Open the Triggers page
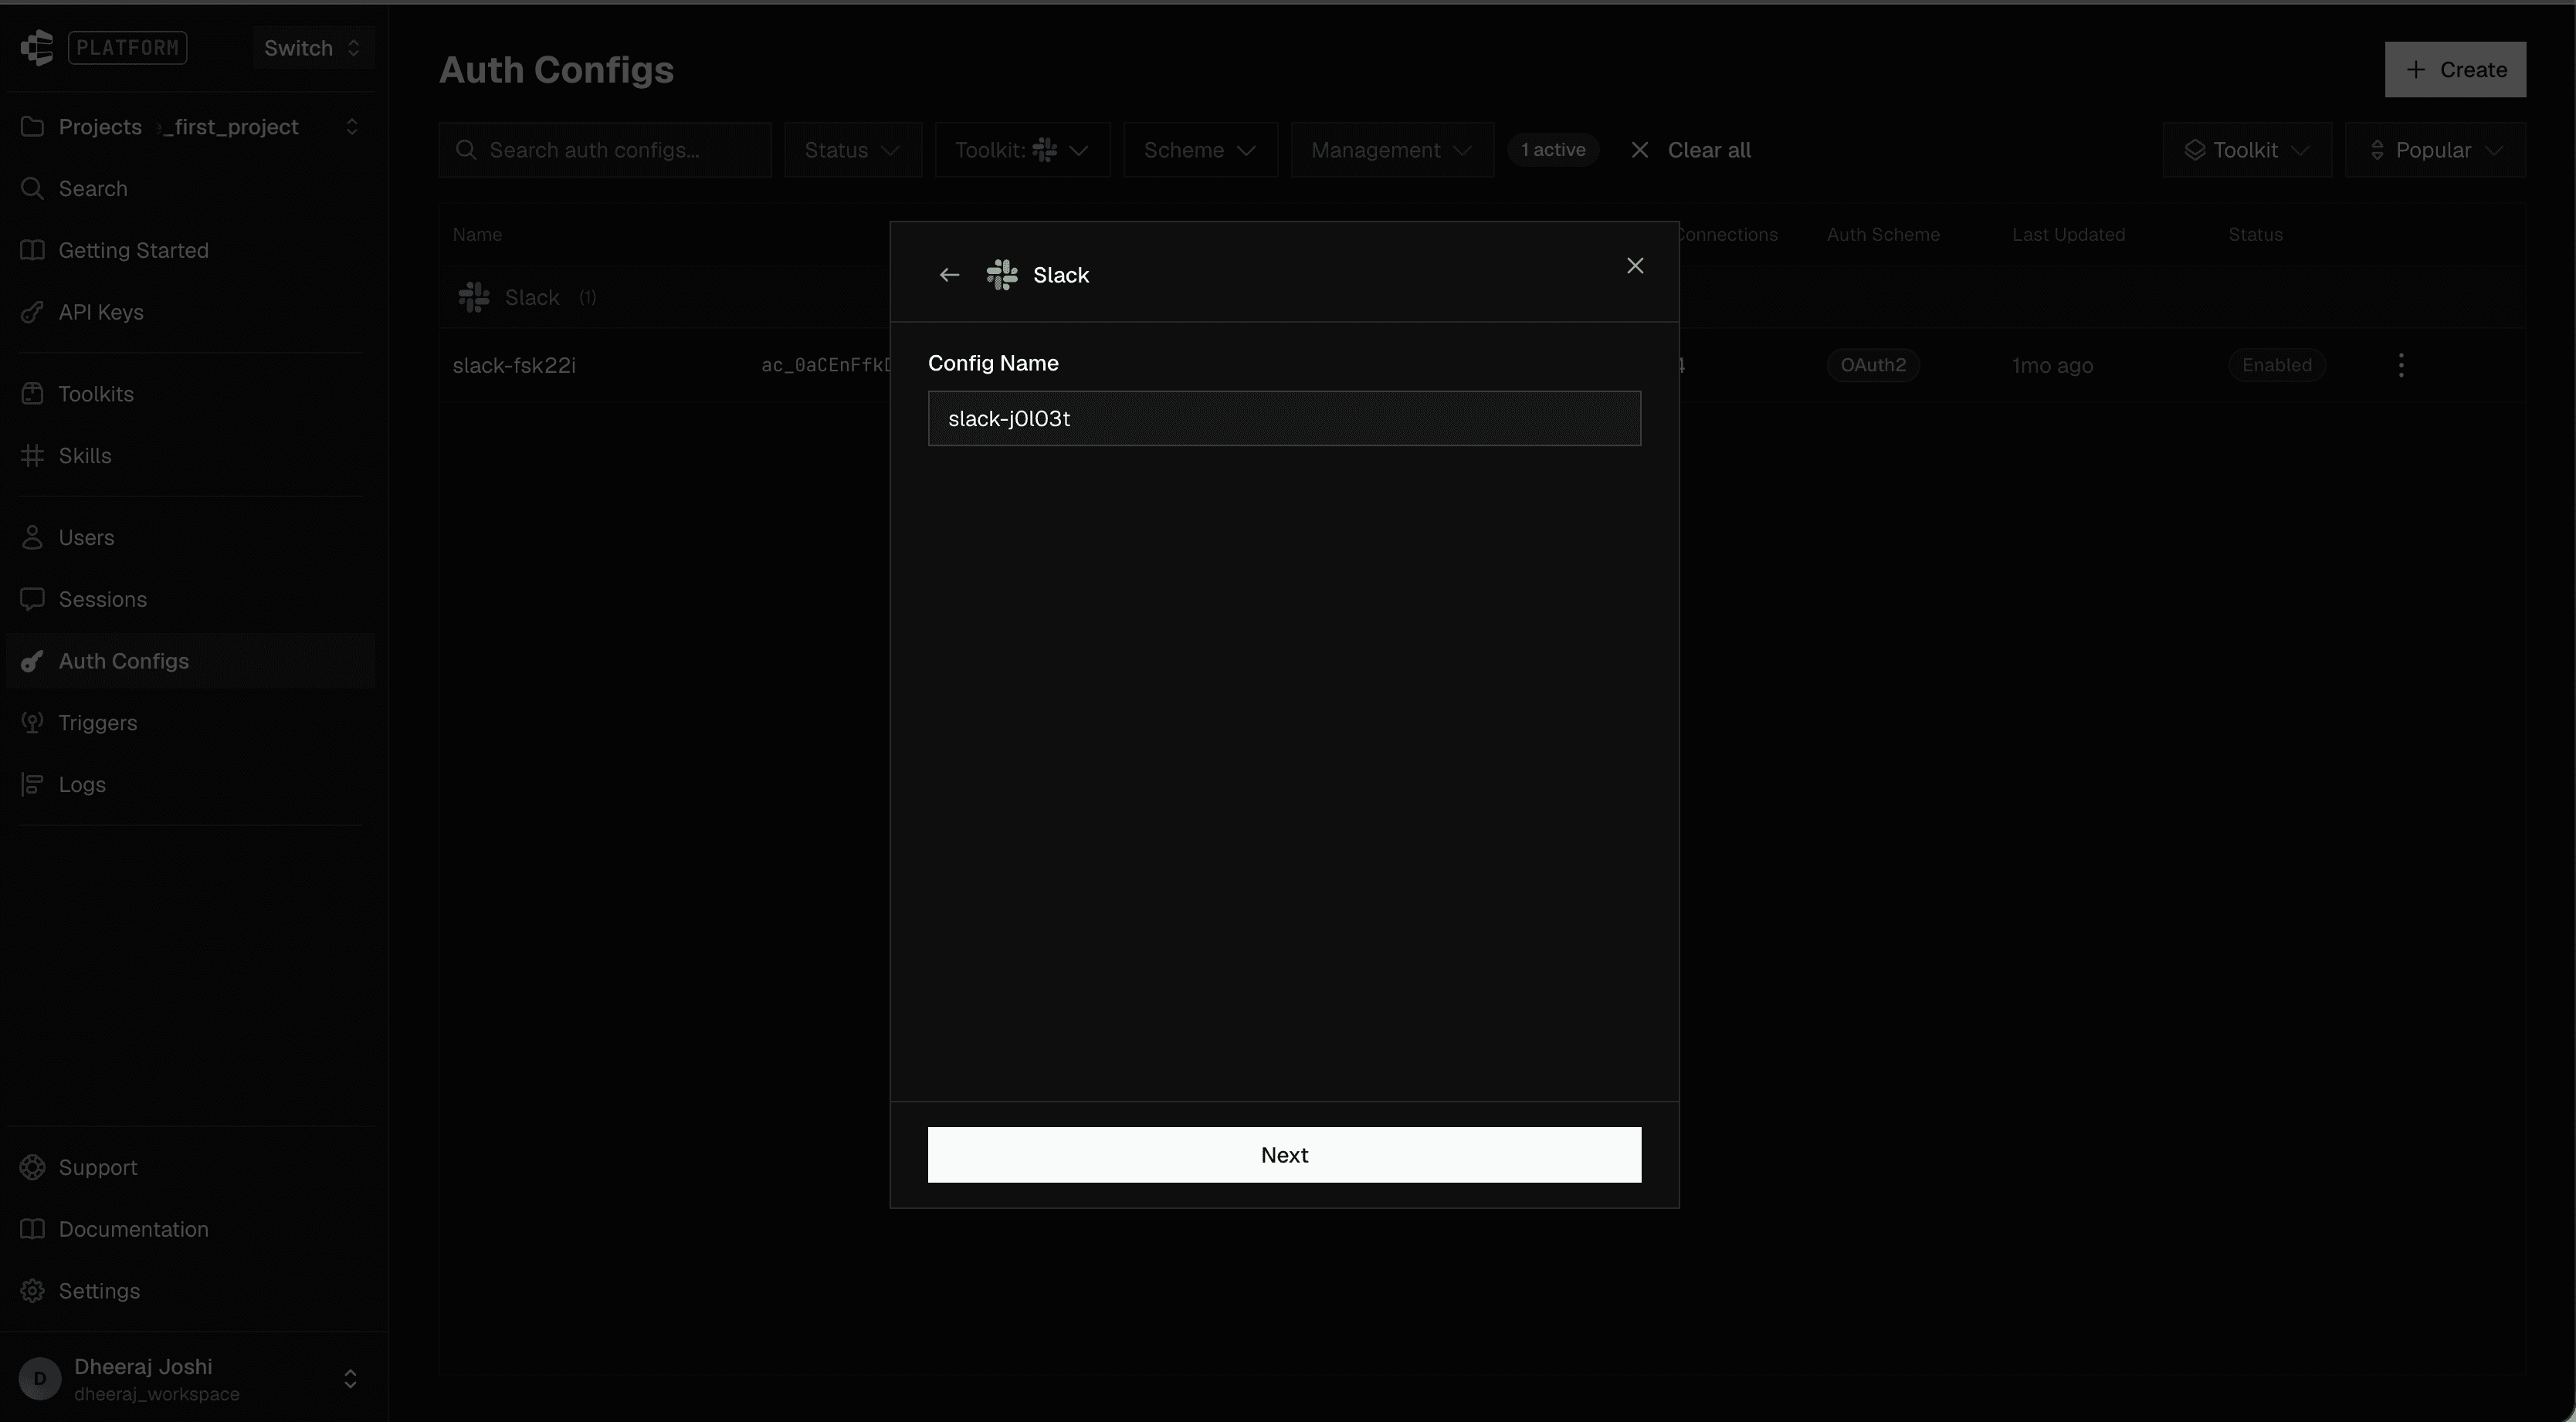The height and width of the screenshot is (1422, 2576). tap(190, 723)
